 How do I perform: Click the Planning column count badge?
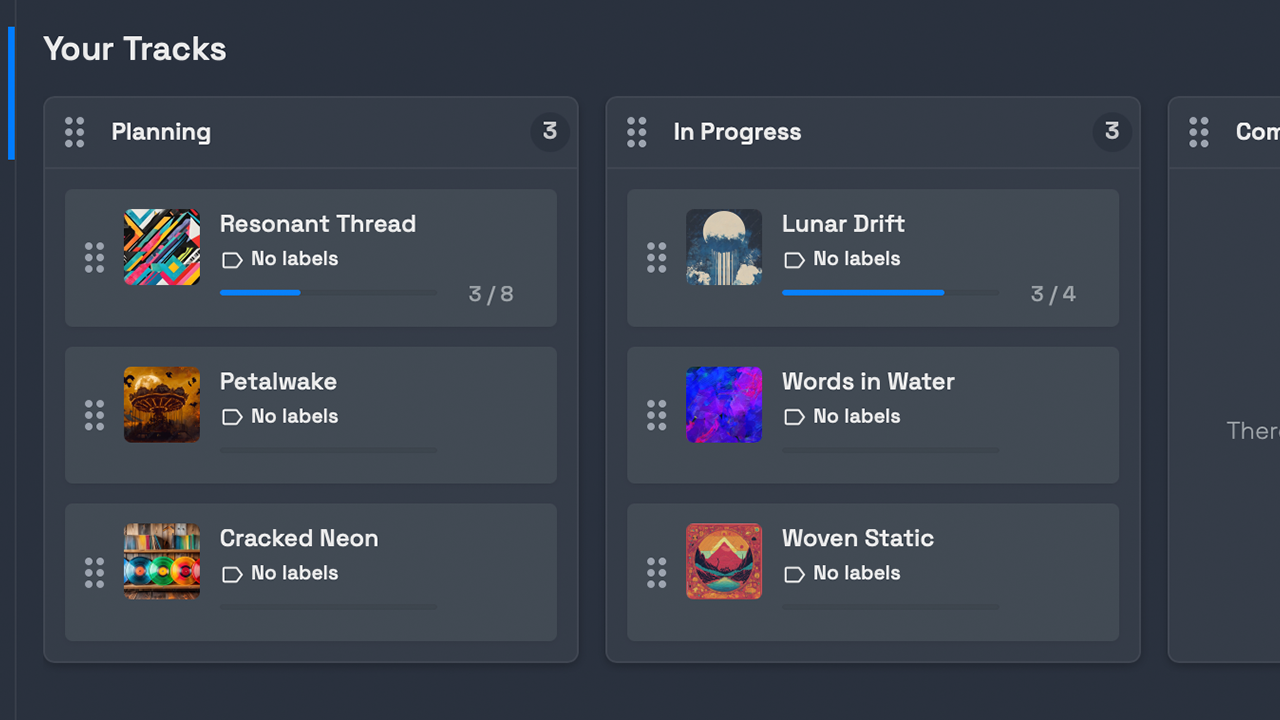(x=549, y=131)
